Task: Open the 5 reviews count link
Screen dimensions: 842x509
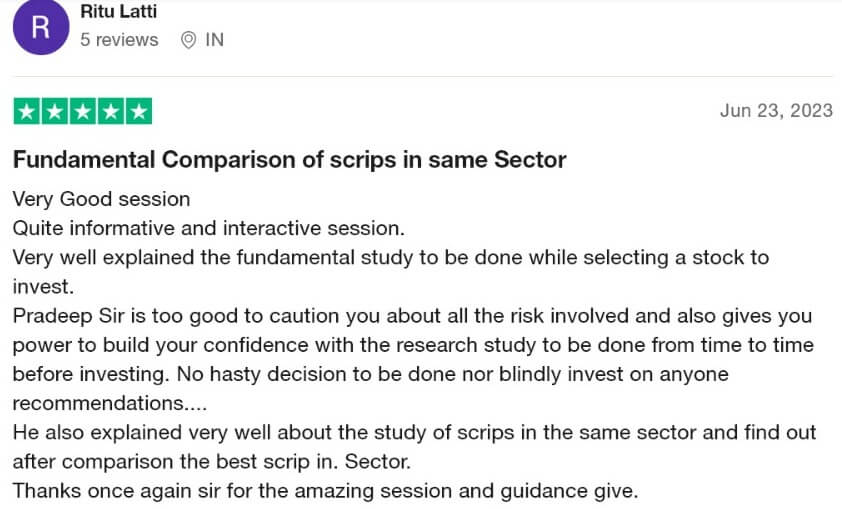Action: click(119, 40)
